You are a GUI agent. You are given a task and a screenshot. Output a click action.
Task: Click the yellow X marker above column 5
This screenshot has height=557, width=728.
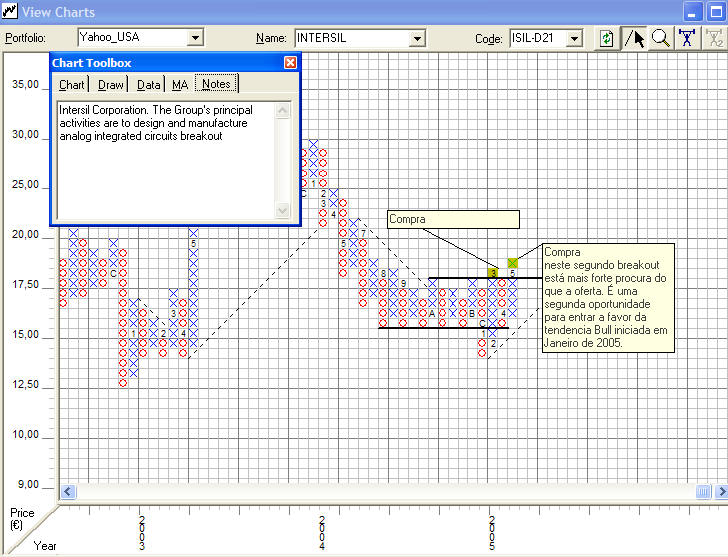(513, 263)
